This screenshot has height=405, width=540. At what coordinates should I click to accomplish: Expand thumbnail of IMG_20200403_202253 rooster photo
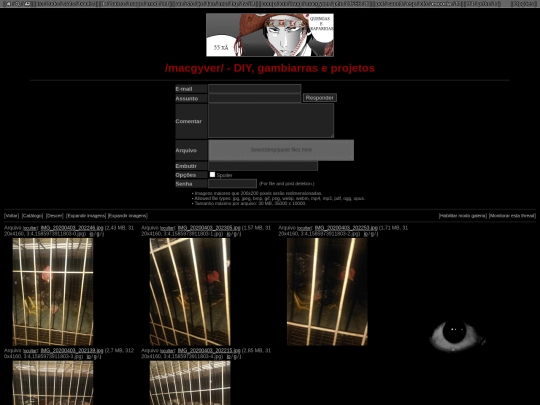(327, 292)
